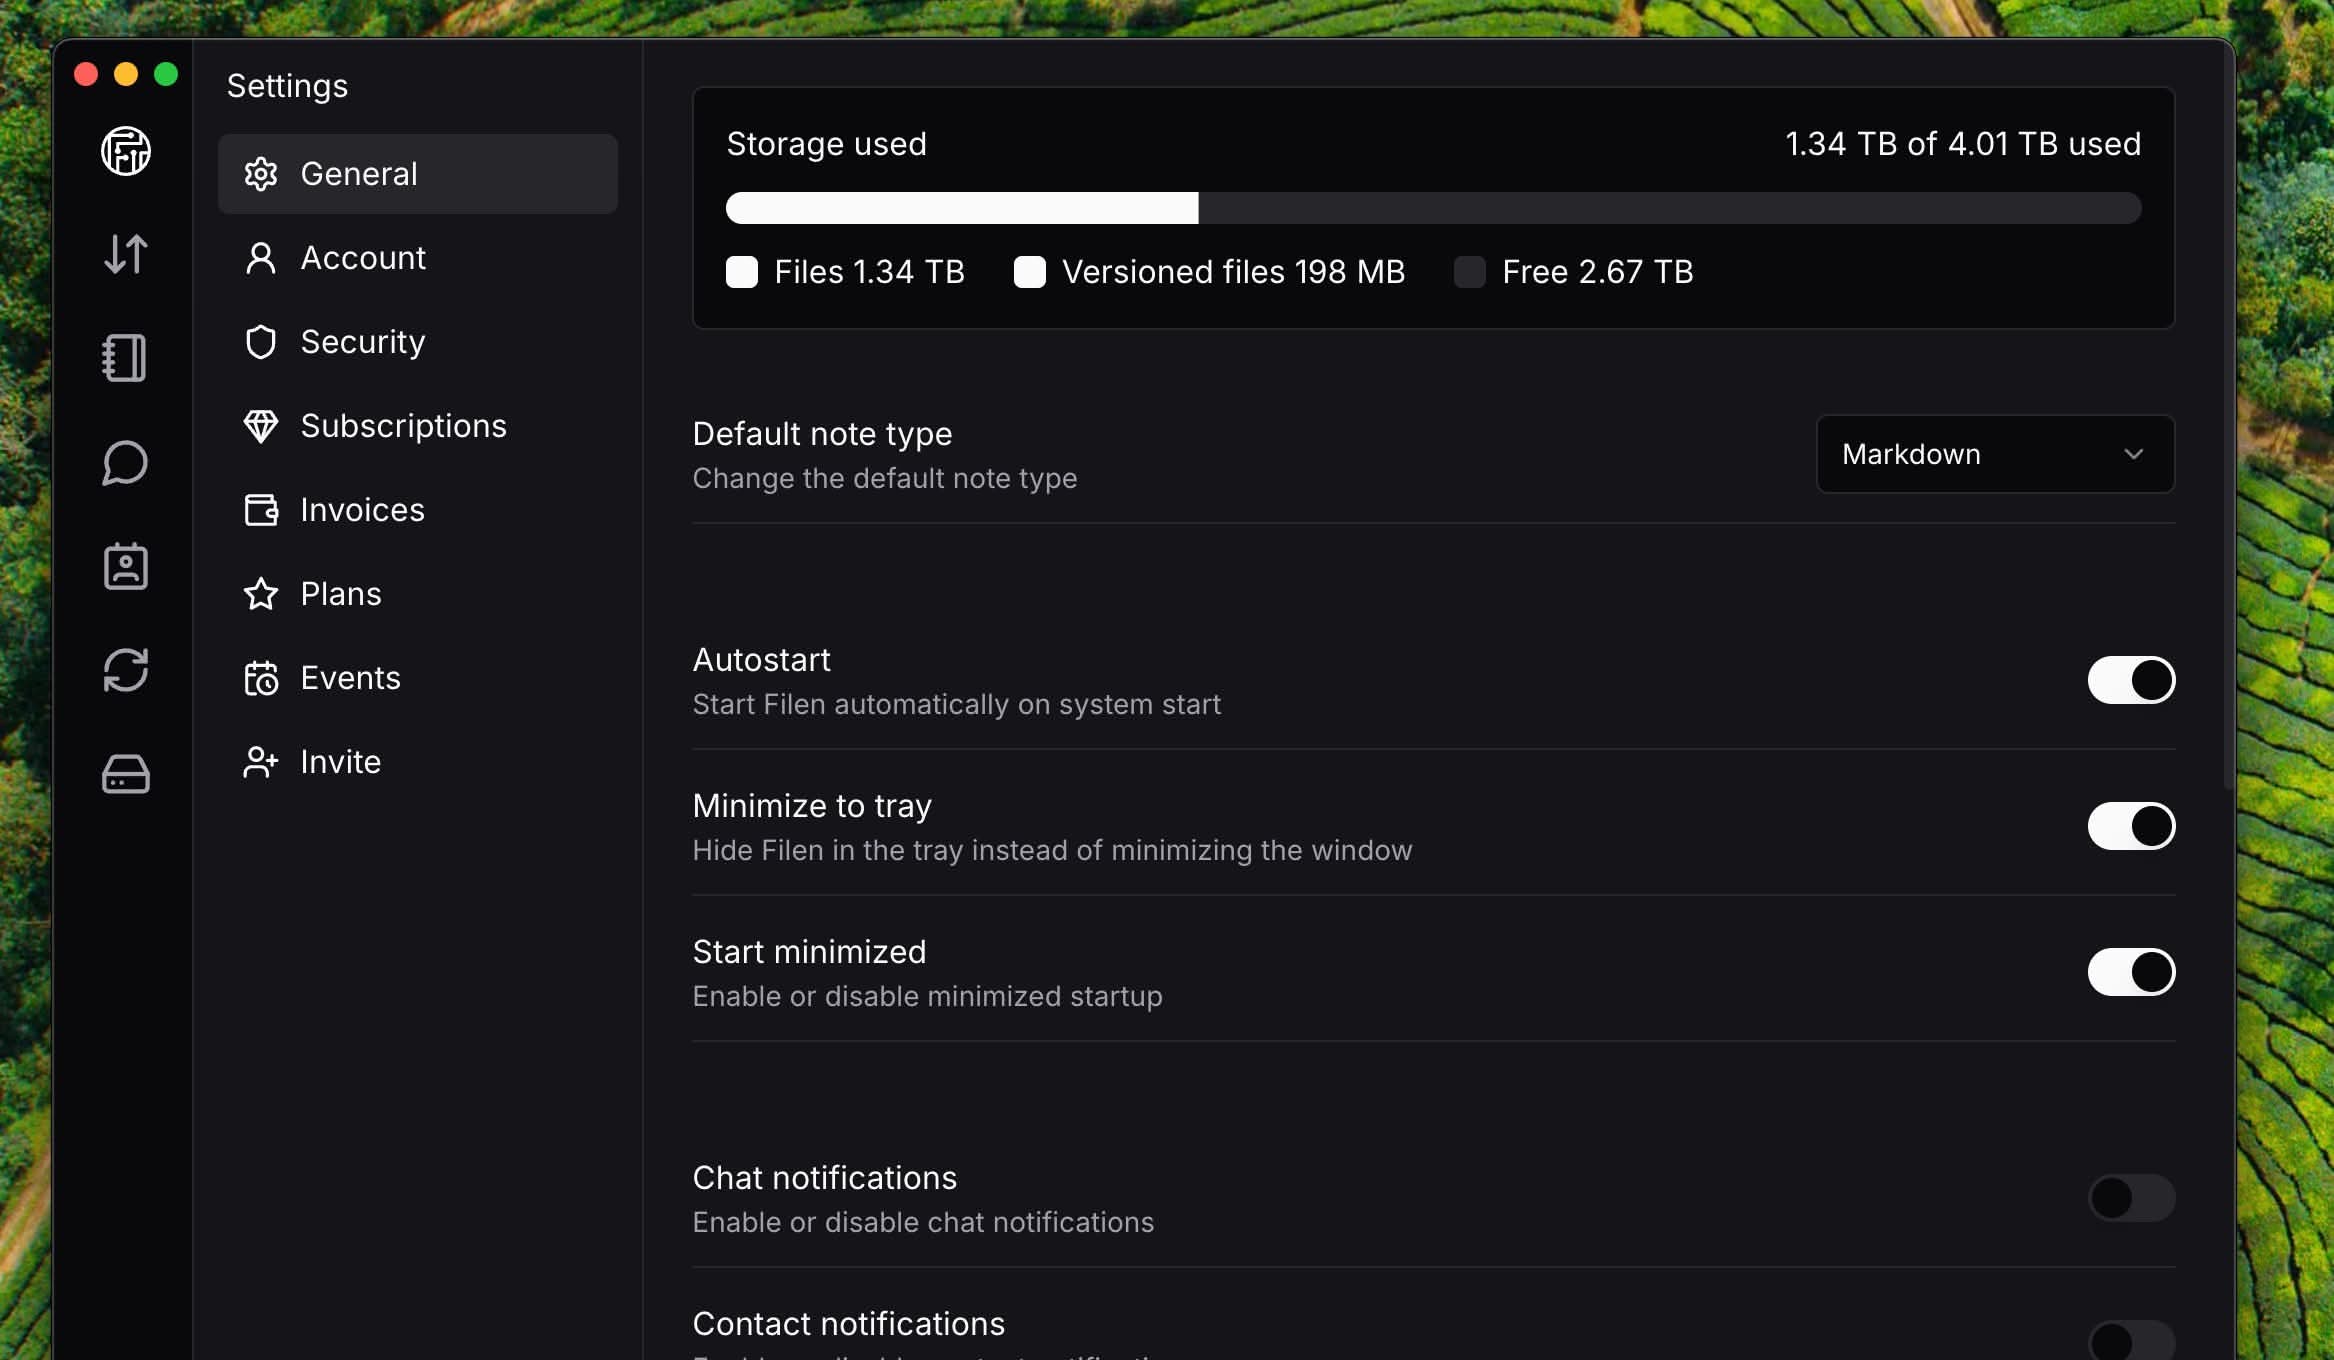Turn off Minimize to tray

[x=2131, y=826]
